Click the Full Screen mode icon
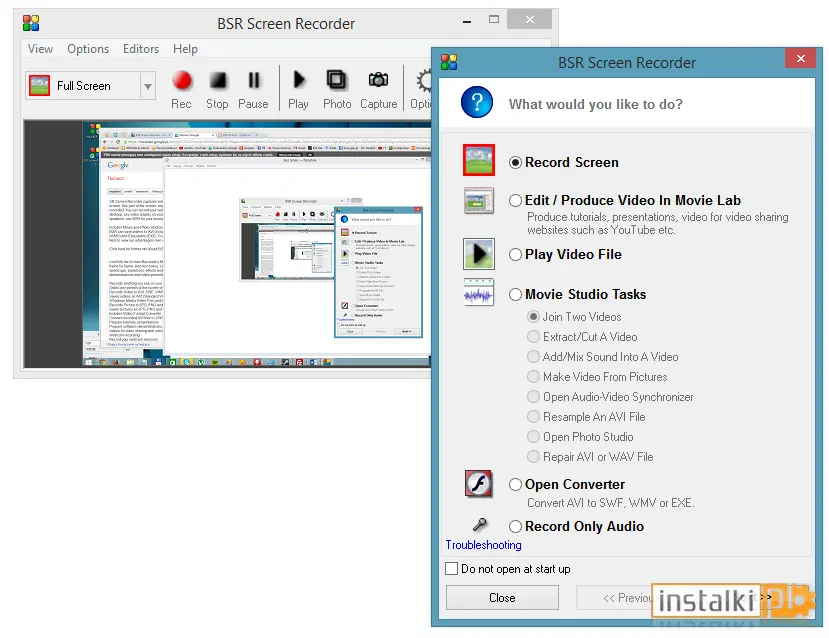 (40, 86)
